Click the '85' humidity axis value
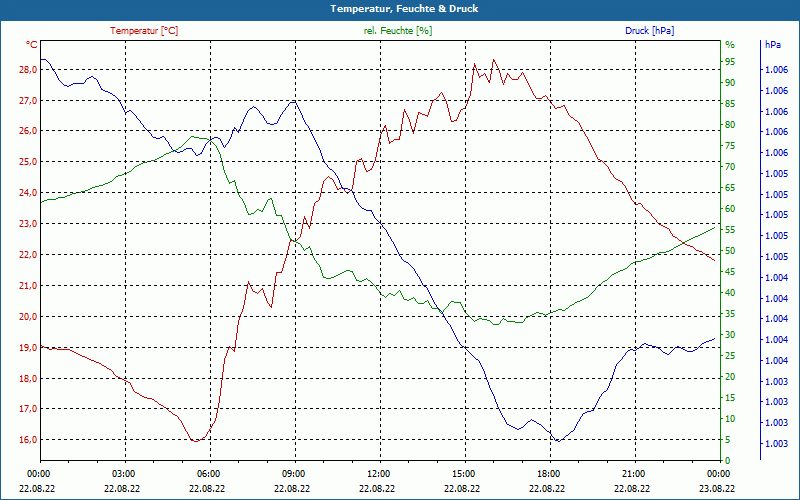The height and width of the screenshot is (500, 800). click(730, 104)
